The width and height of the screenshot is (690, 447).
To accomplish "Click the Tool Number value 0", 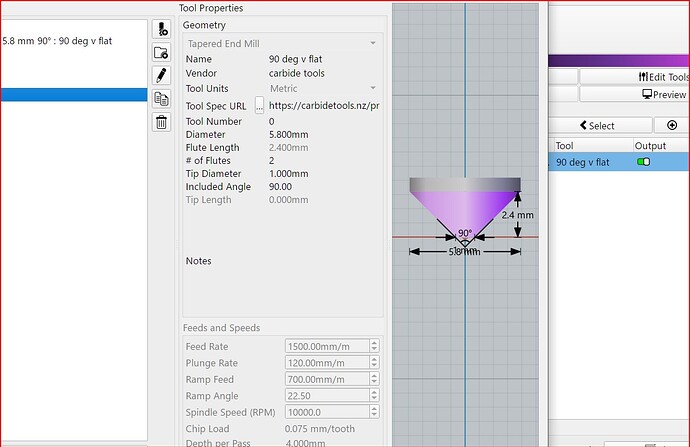I will [272, 121].
